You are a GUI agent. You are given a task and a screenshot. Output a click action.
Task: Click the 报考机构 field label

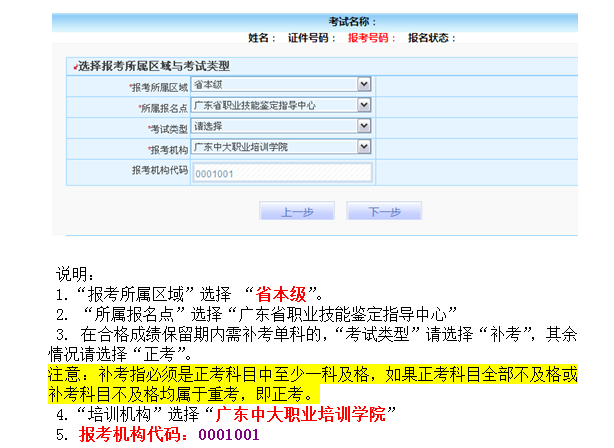168,150
